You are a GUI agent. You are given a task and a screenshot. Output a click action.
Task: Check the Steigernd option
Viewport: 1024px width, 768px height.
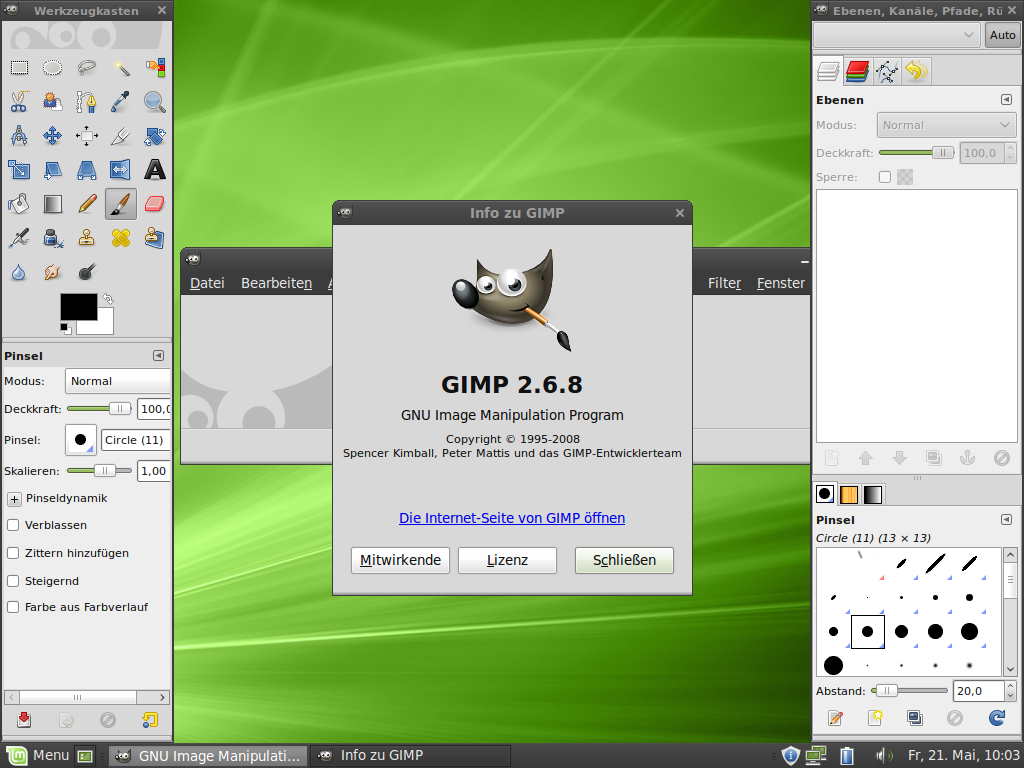click(x=13, y=581)
